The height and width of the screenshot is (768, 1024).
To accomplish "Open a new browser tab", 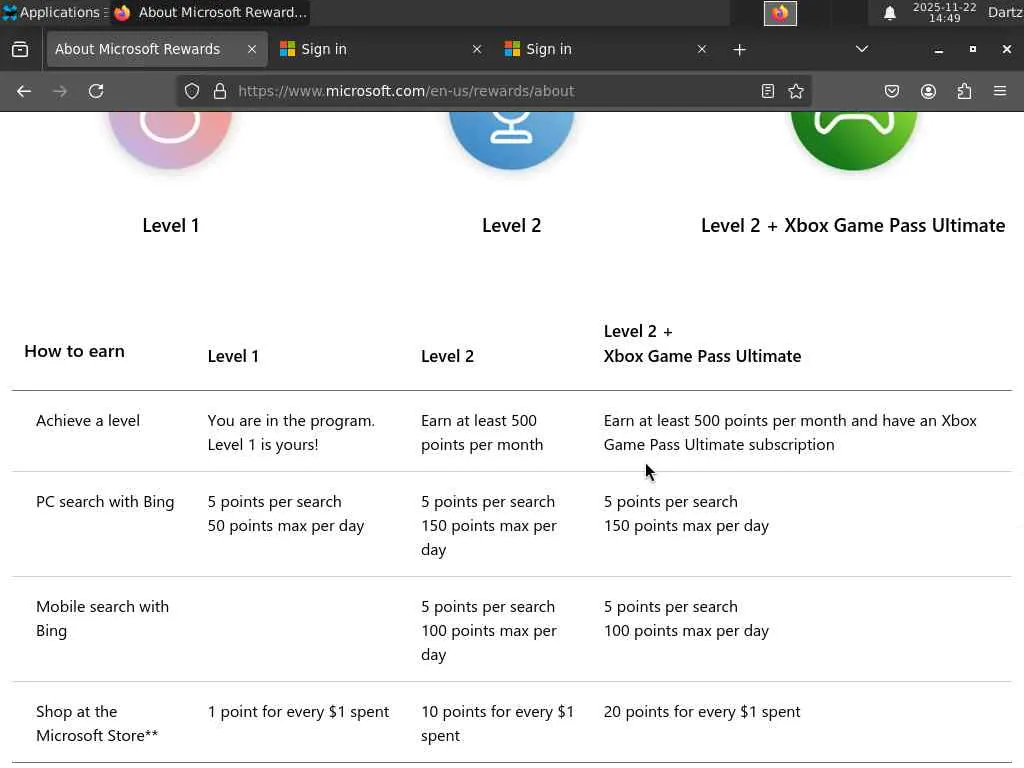I will pos(739,50).
